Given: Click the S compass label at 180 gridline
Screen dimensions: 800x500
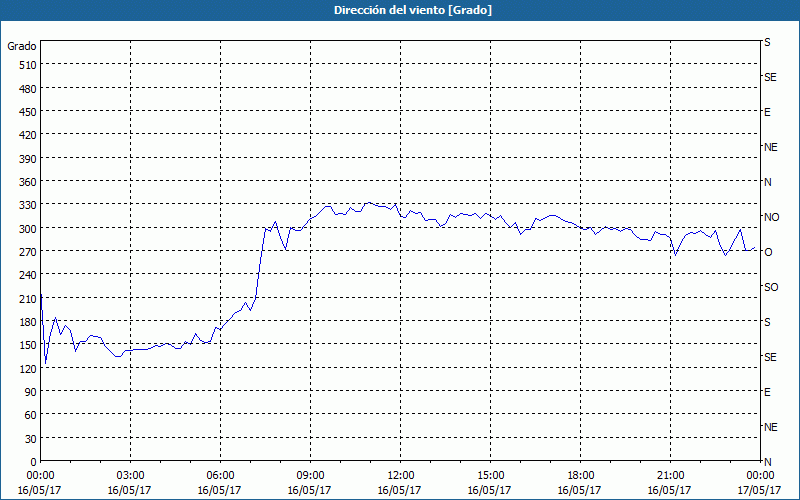Looking at the screenshot, I should [x=767, y=322].
